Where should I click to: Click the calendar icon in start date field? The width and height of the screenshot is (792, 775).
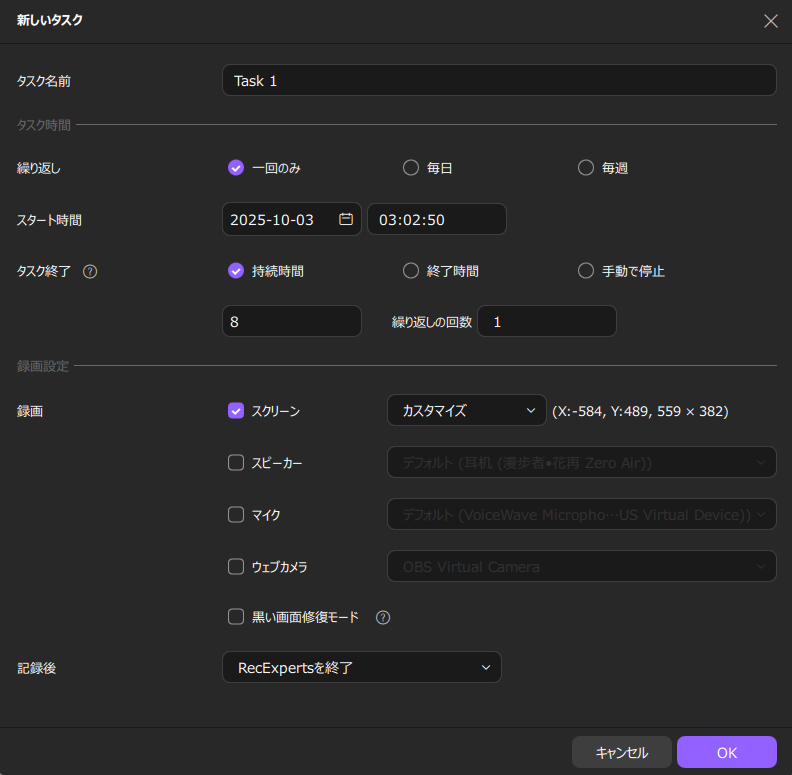pyautogui.click(x=346, y=219)
